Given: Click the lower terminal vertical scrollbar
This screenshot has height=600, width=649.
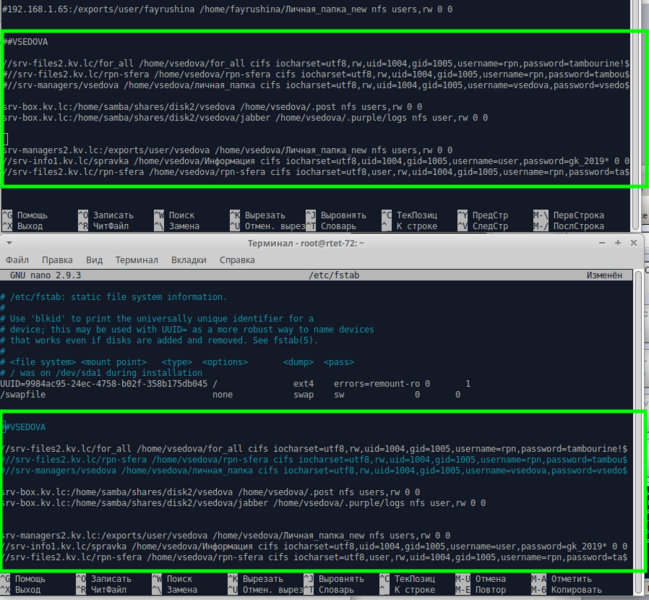Looking at the screenshot, I should click(x=637, y=432).
